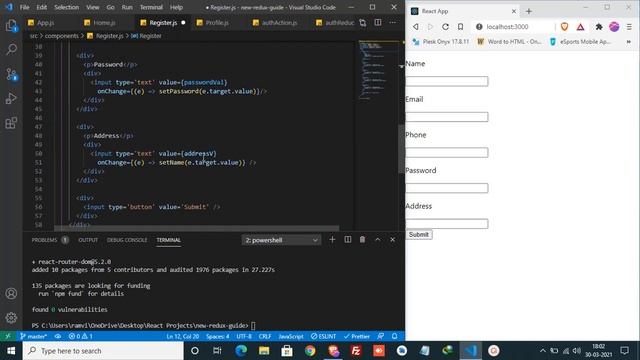Click the Password input field in browser

point(447,188)
